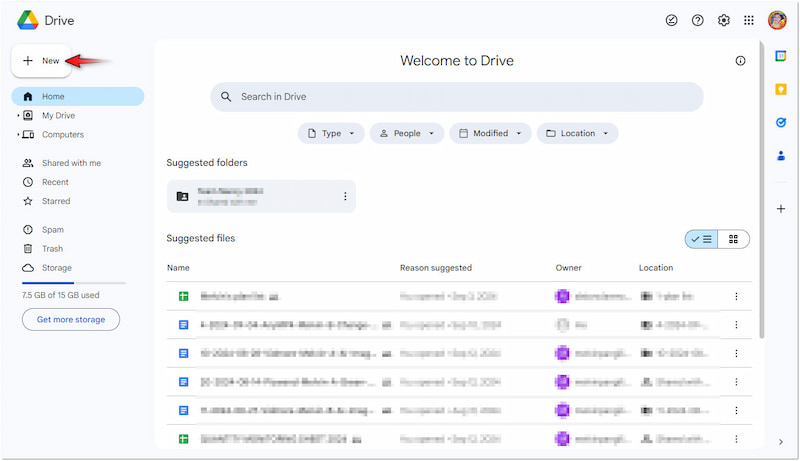Open the Google apps grid launcher
Image resolution: width=800 pixels, height=461 pixels.
point(749,20)
